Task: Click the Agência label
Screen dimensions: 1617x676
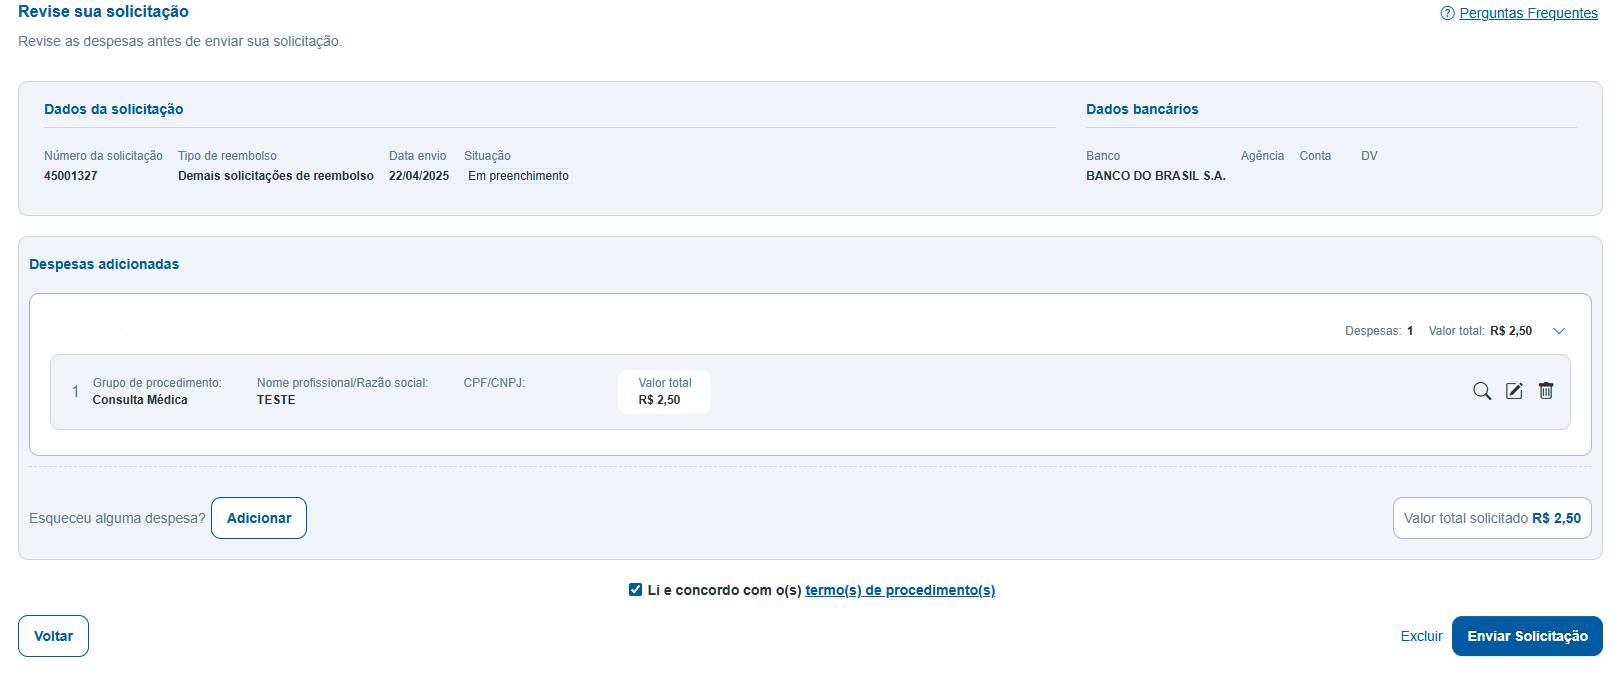Action: click(1262, 156)
